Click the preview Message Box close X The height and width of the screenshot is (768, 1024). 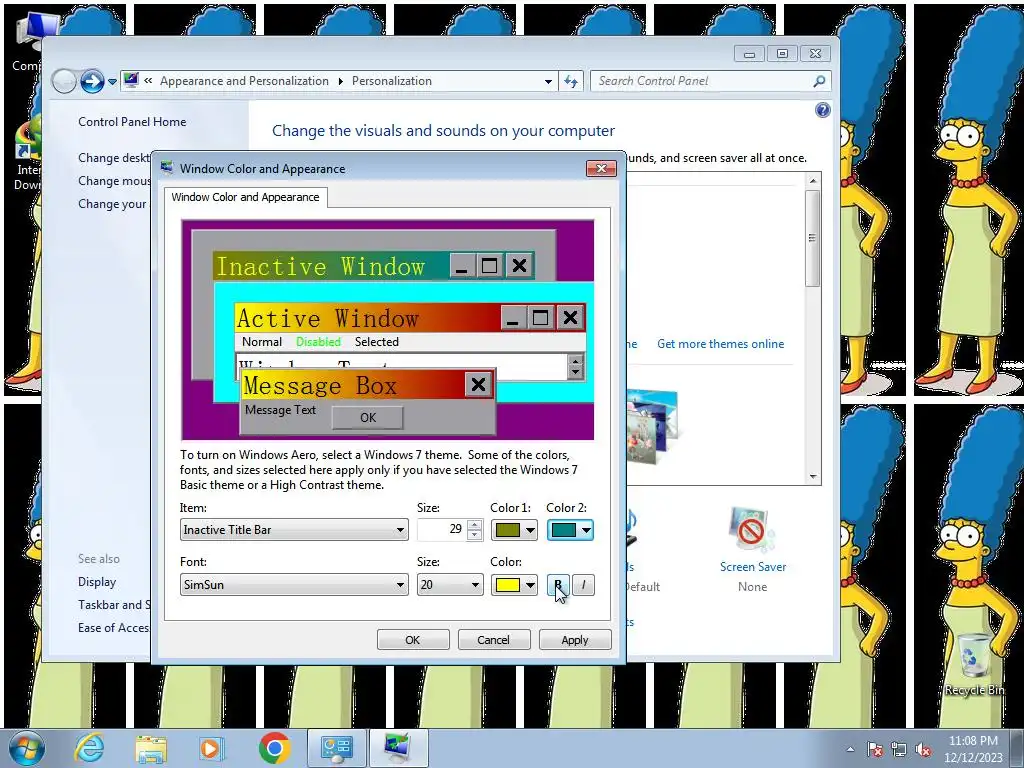click(478, 385)
